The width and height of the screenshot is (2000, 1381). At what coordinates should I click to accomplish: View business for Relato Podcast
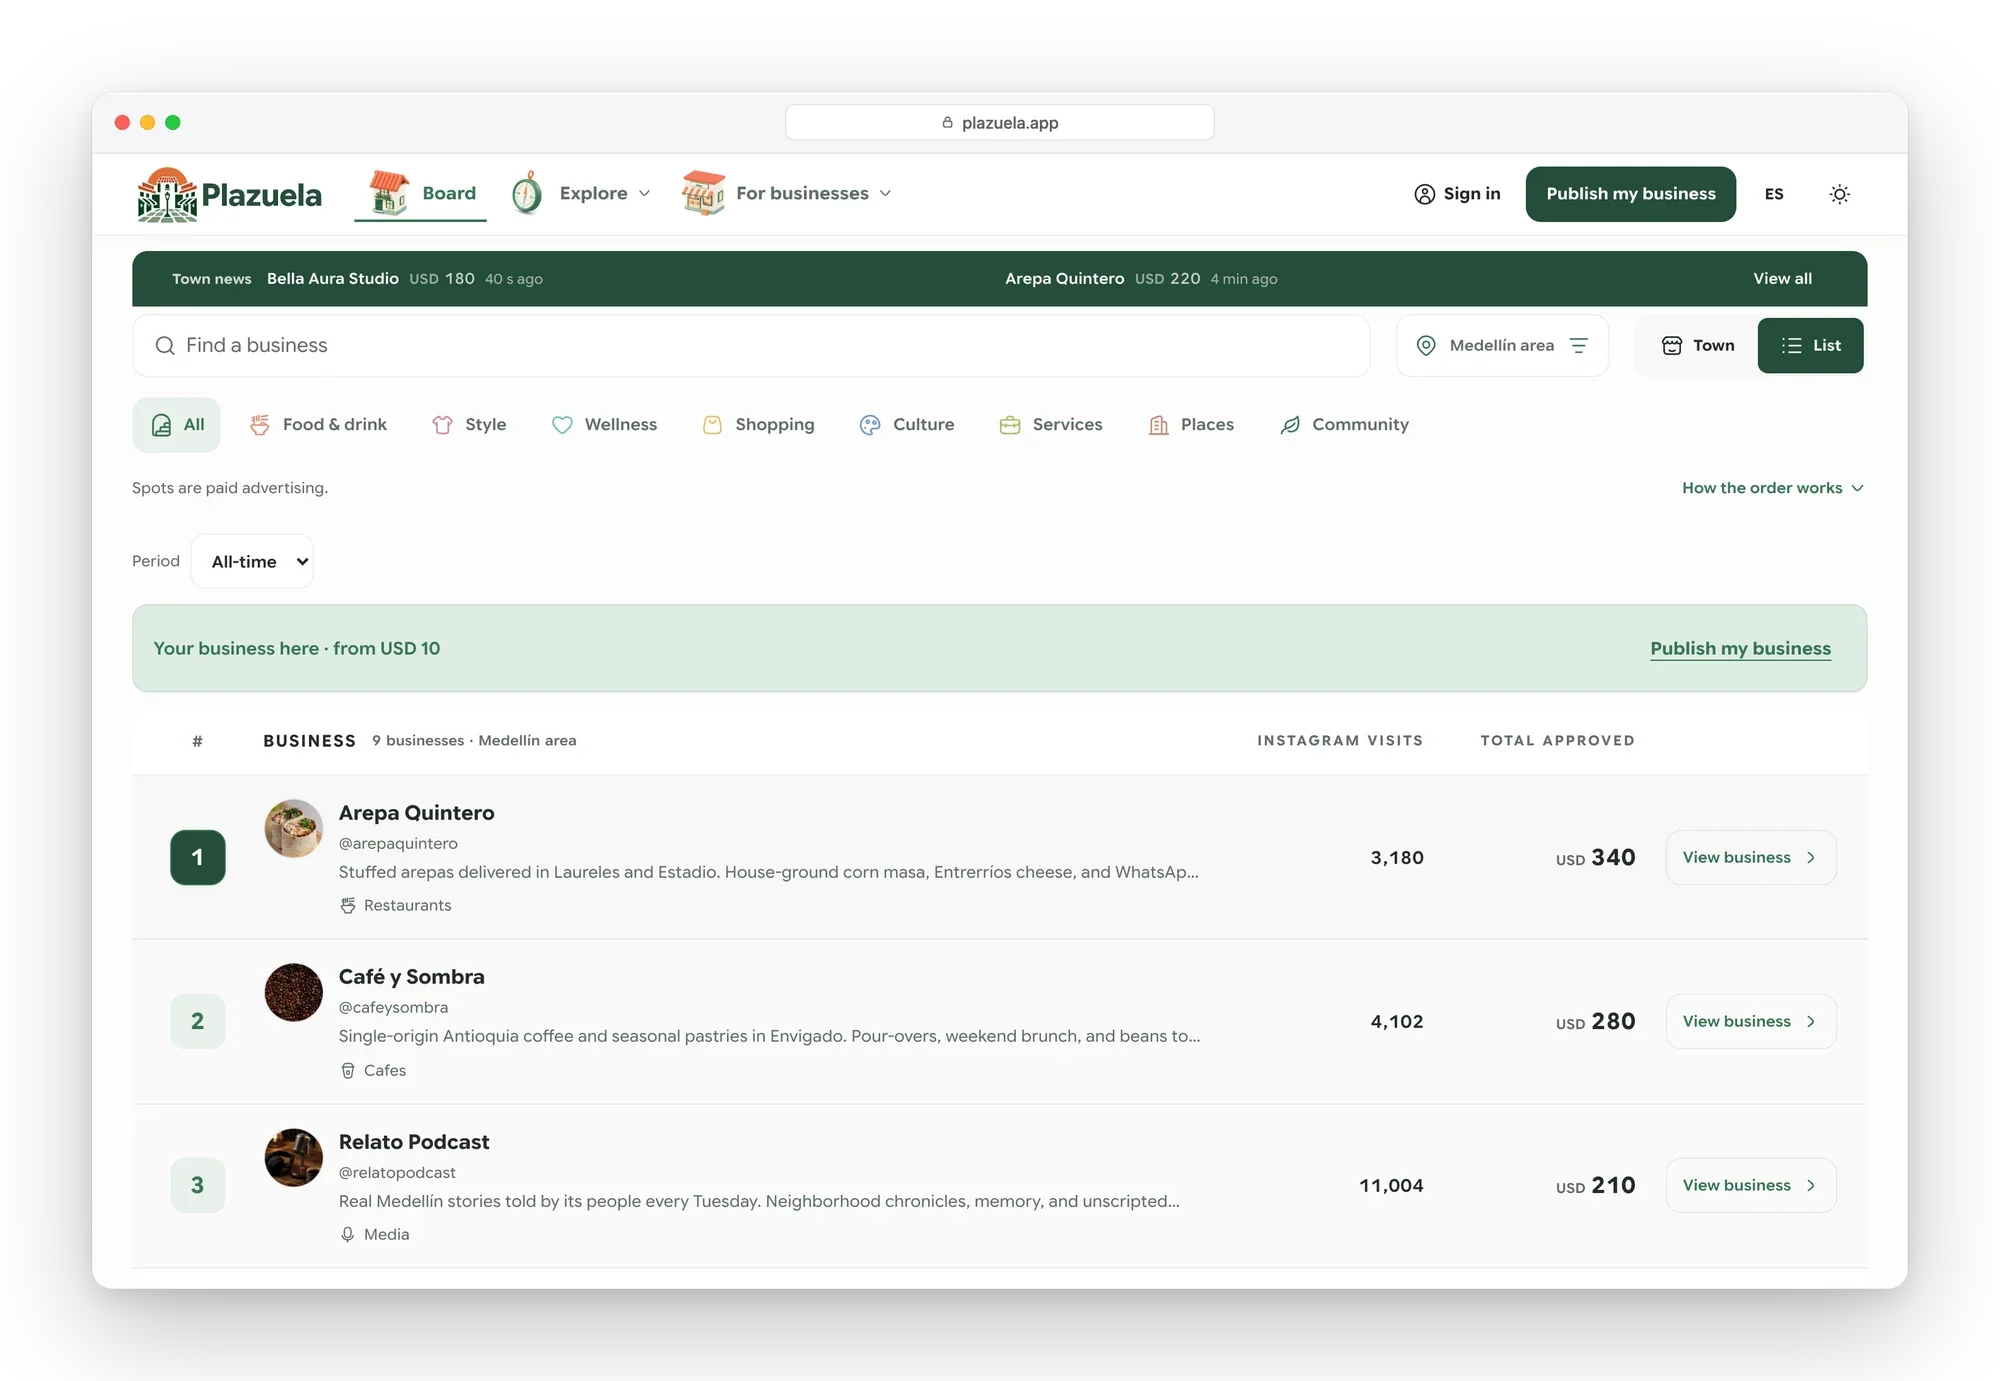(x=1751, y=1186)
